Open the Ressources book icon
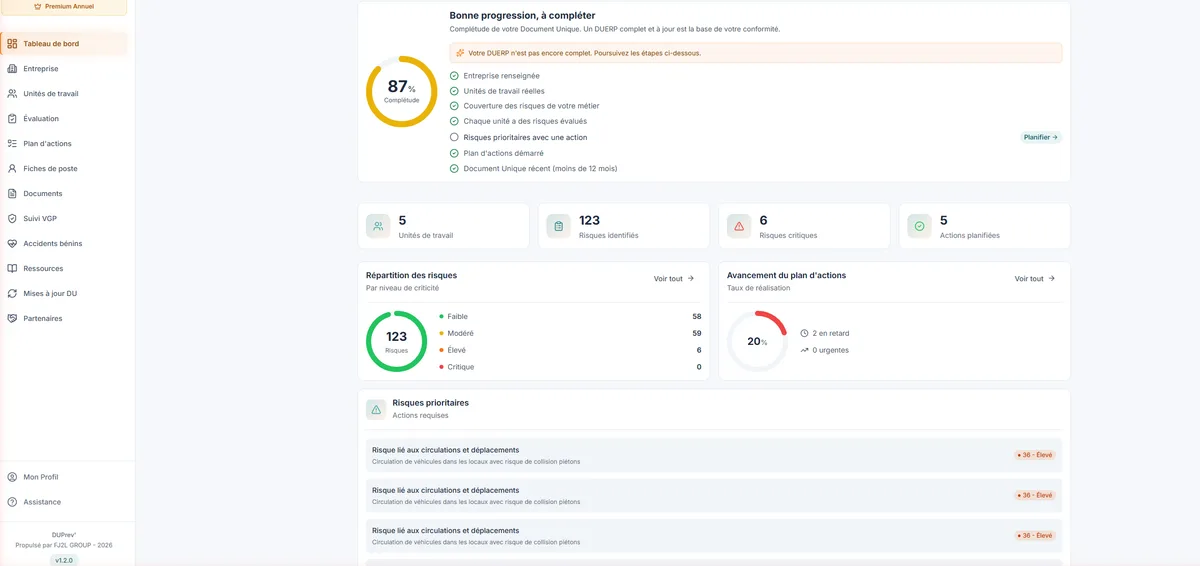Image resolution: width=1200 pixels, height=566 pixels. [12, 268]
